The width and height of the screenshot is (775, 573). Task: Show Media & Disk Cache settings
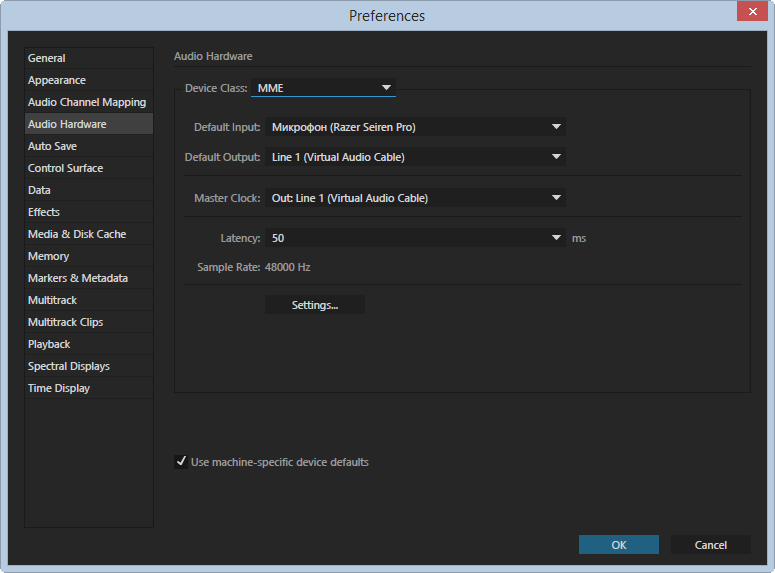pyautogui.click(x=77, y=234)
